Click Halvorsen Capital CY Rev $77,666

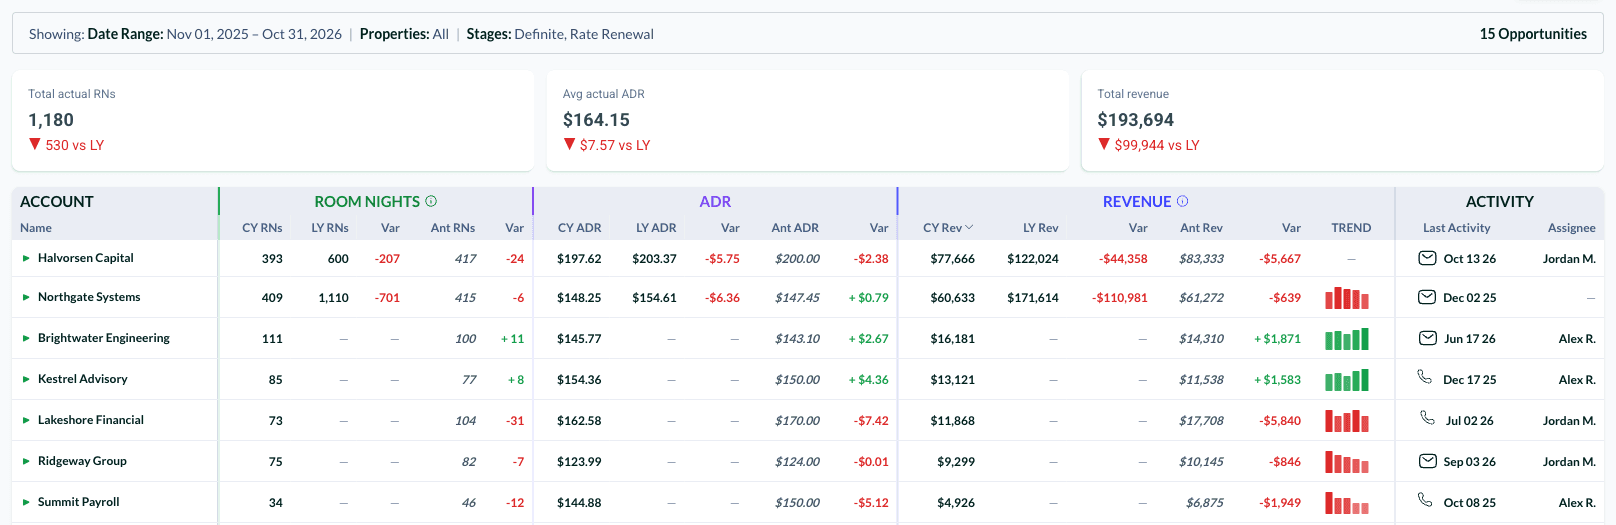coord(952,259)
